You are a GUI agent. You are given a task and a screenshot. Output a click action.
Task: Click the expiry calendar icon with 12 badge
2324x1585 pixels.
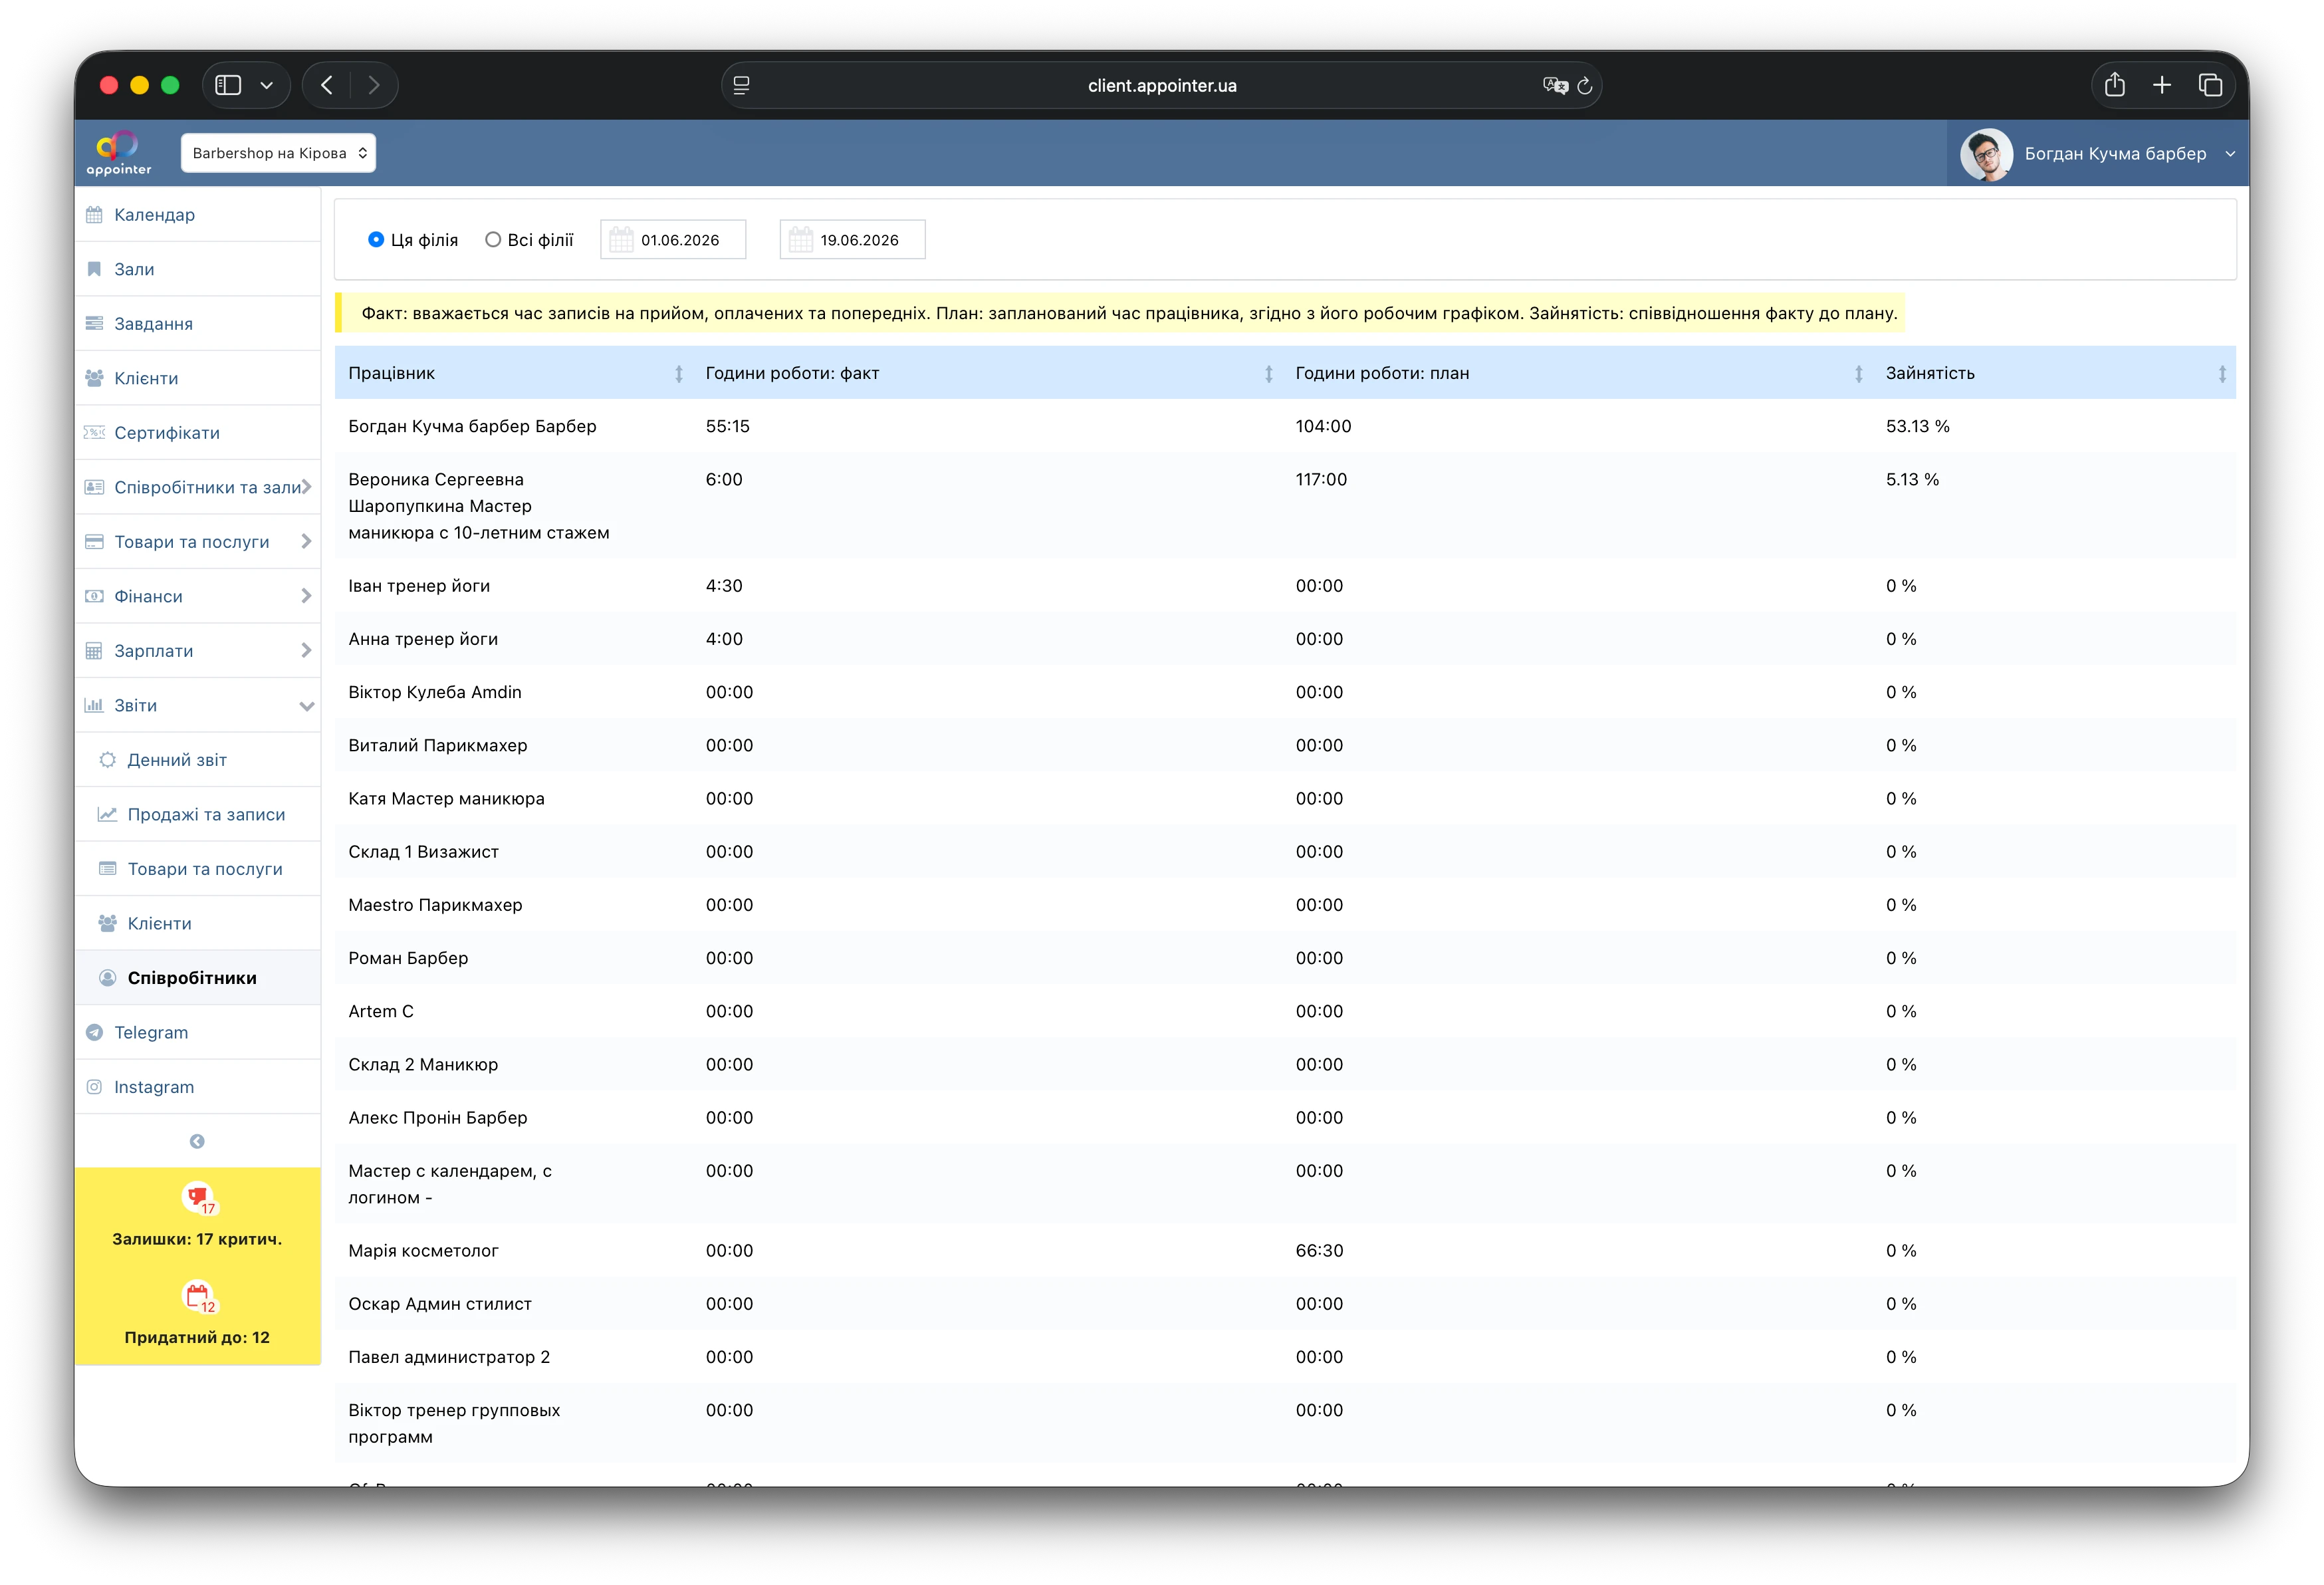click(x=198, y=1296)
